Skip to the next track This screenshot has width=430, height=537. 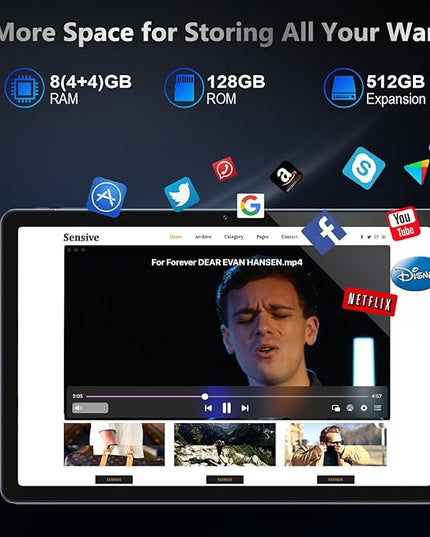point(245,408)
